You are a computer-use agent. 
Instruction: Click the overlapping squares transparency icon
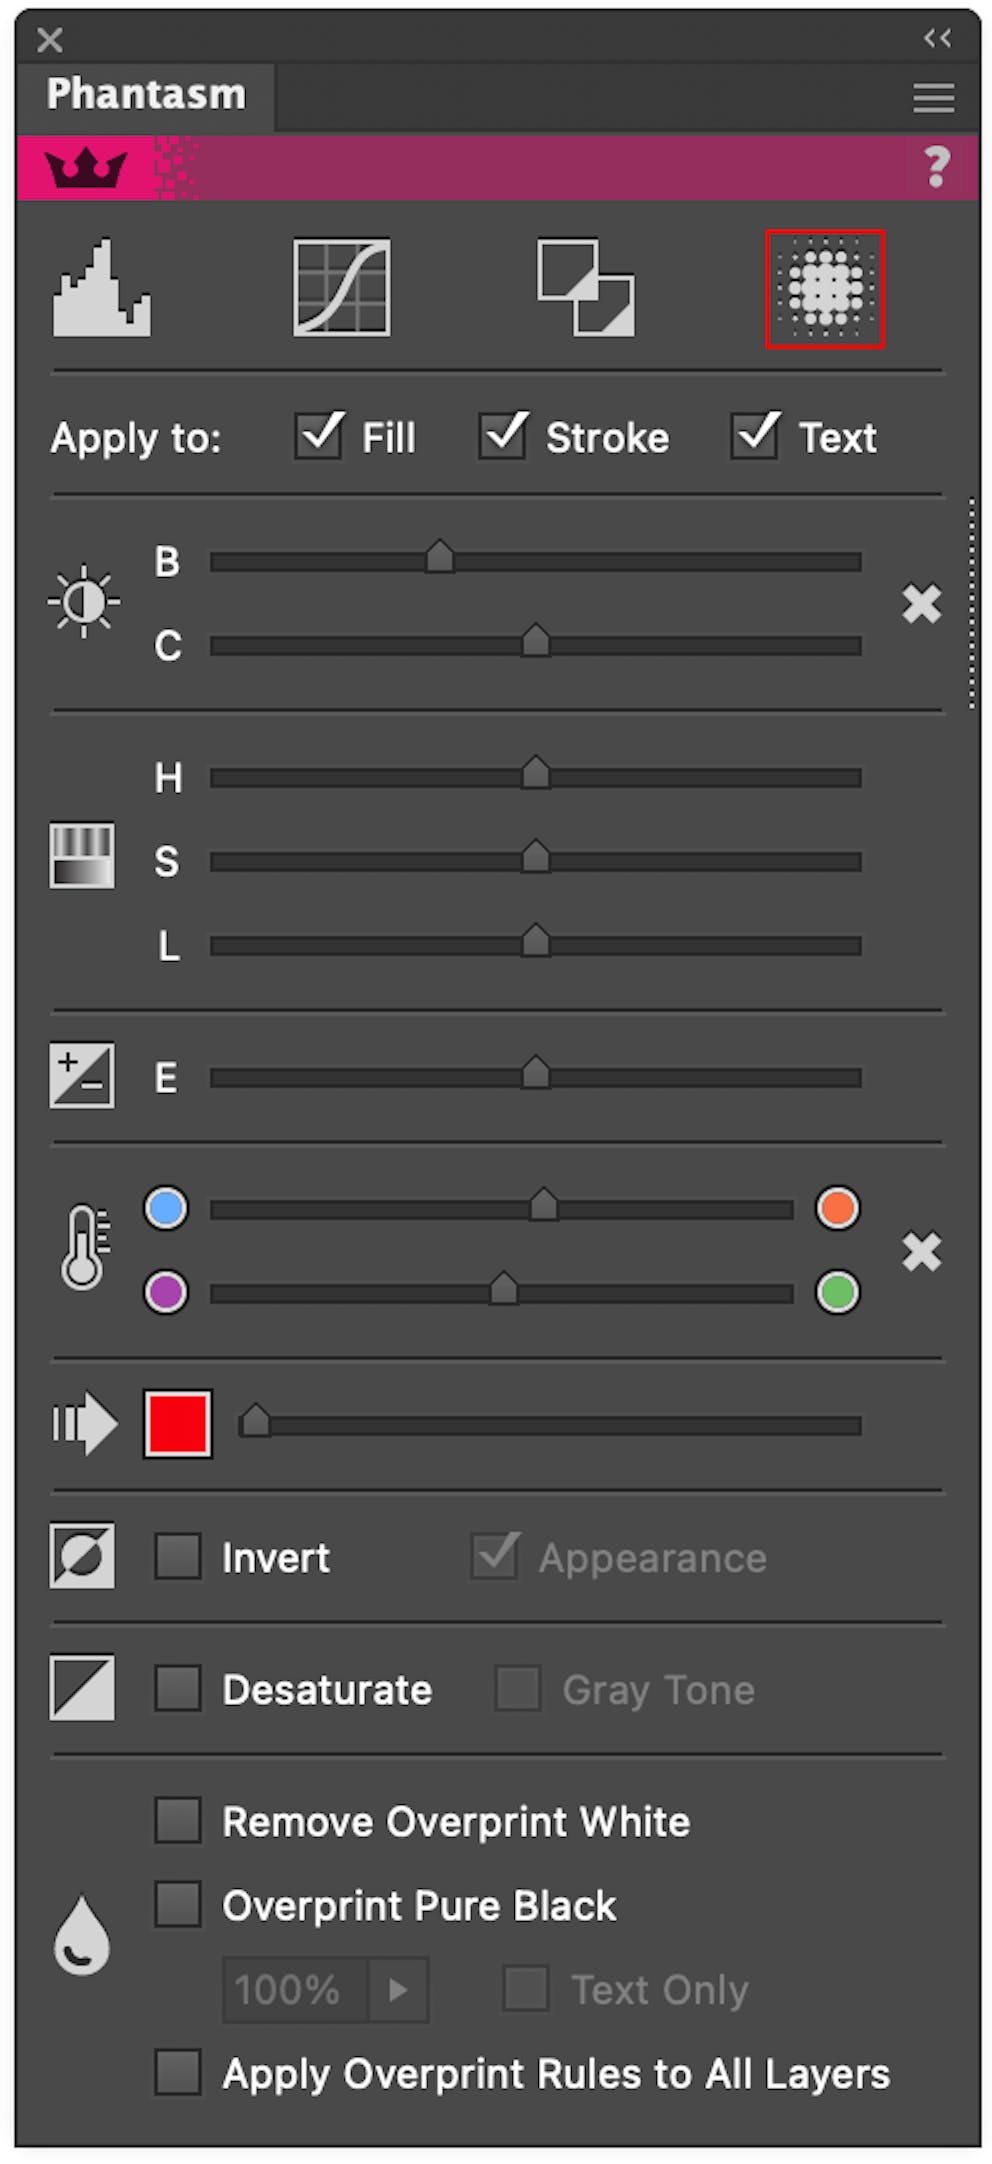(584, 288)
